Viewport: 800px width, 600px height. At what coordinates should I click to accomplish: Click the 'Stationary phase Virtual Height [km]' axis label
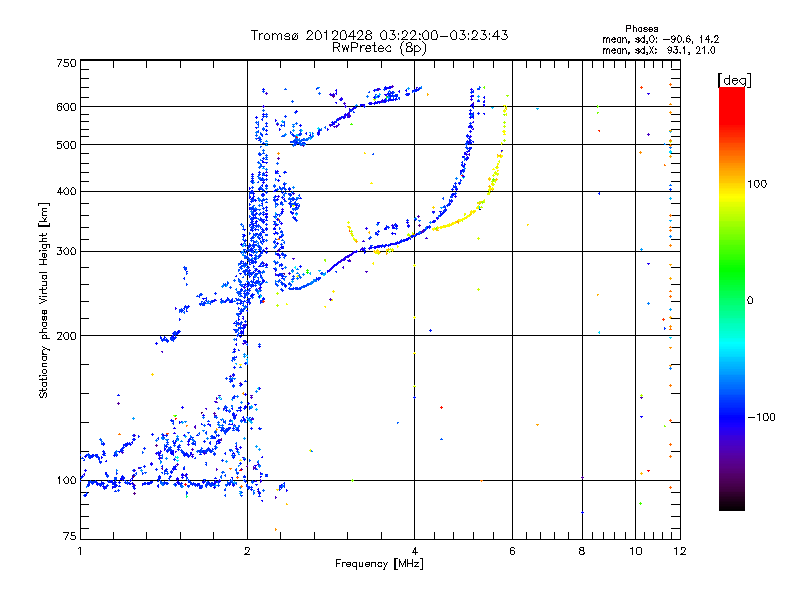point(43,300)
